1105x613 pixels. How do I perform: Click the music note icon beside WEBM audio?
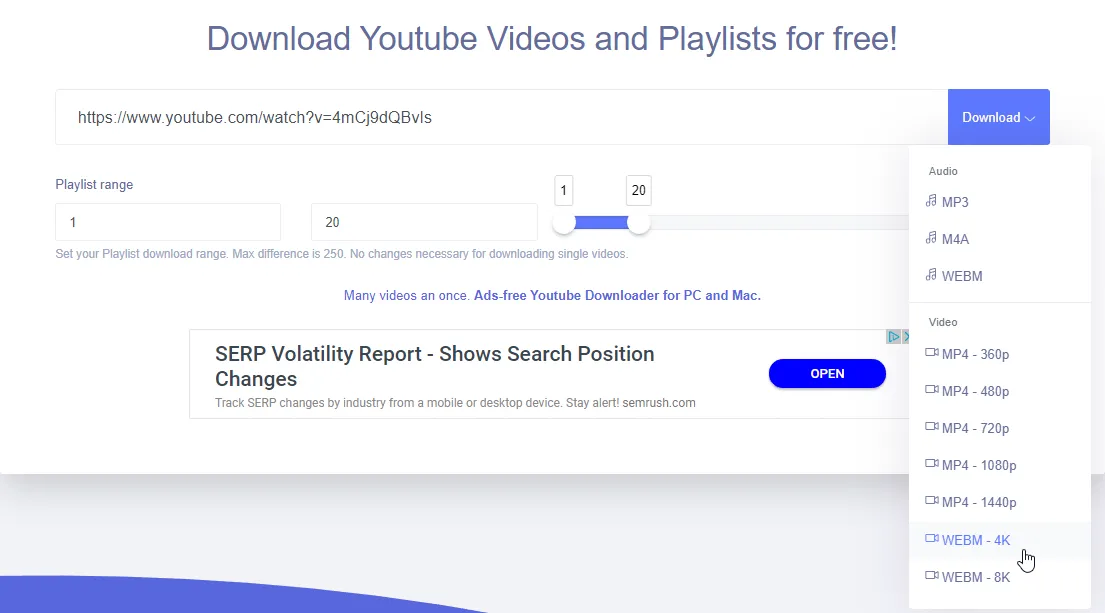point(931,275)
